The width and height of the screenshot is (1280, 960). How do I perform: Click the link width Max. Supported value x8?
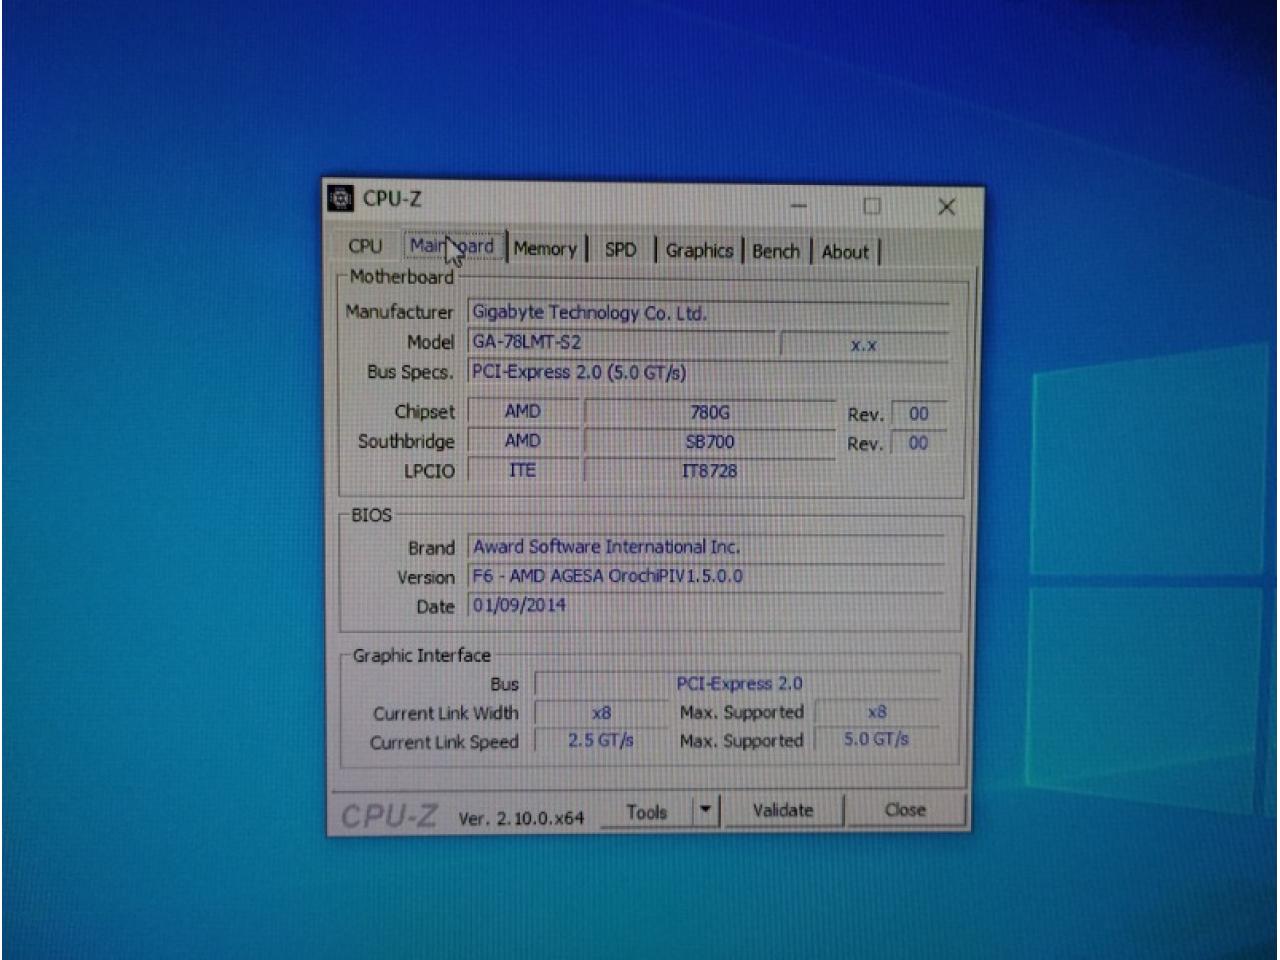[877, 712]
